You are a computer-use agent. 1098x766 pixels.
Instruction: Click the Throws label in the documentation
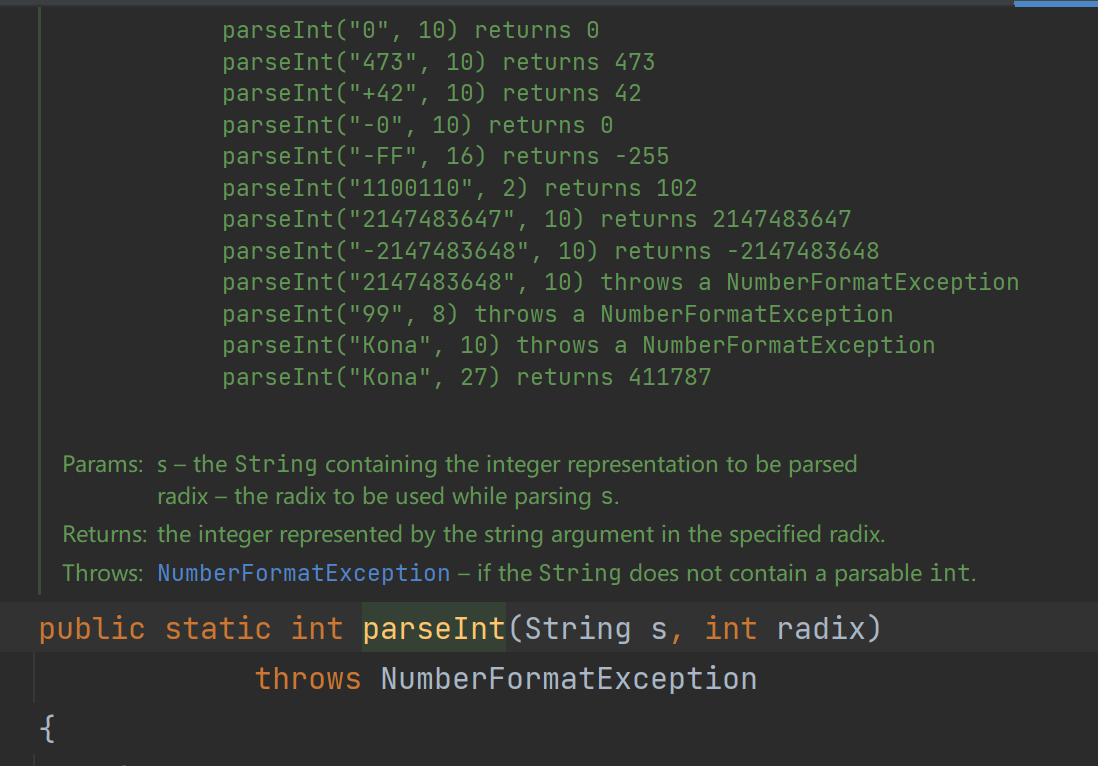click(x=103, y=573)
